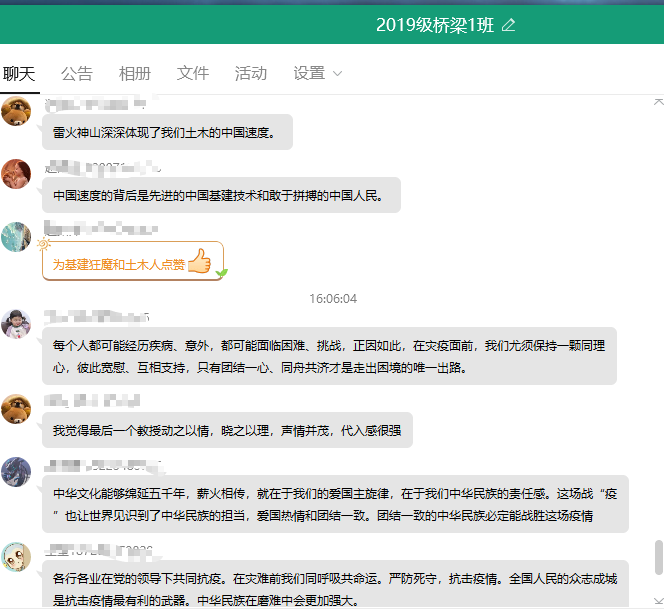Click the avatar beside the 中华文化能够绵延五千年 message

pyautogui.click(x=16, y=472)
